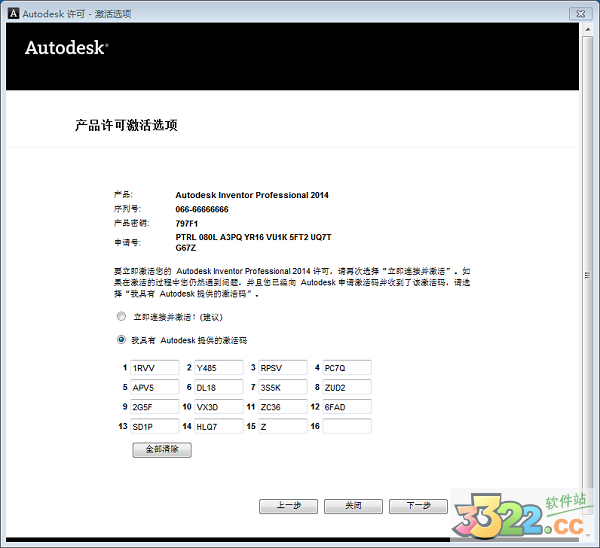
Task: Go back with the 上一步 button
Action: (289, 506)
